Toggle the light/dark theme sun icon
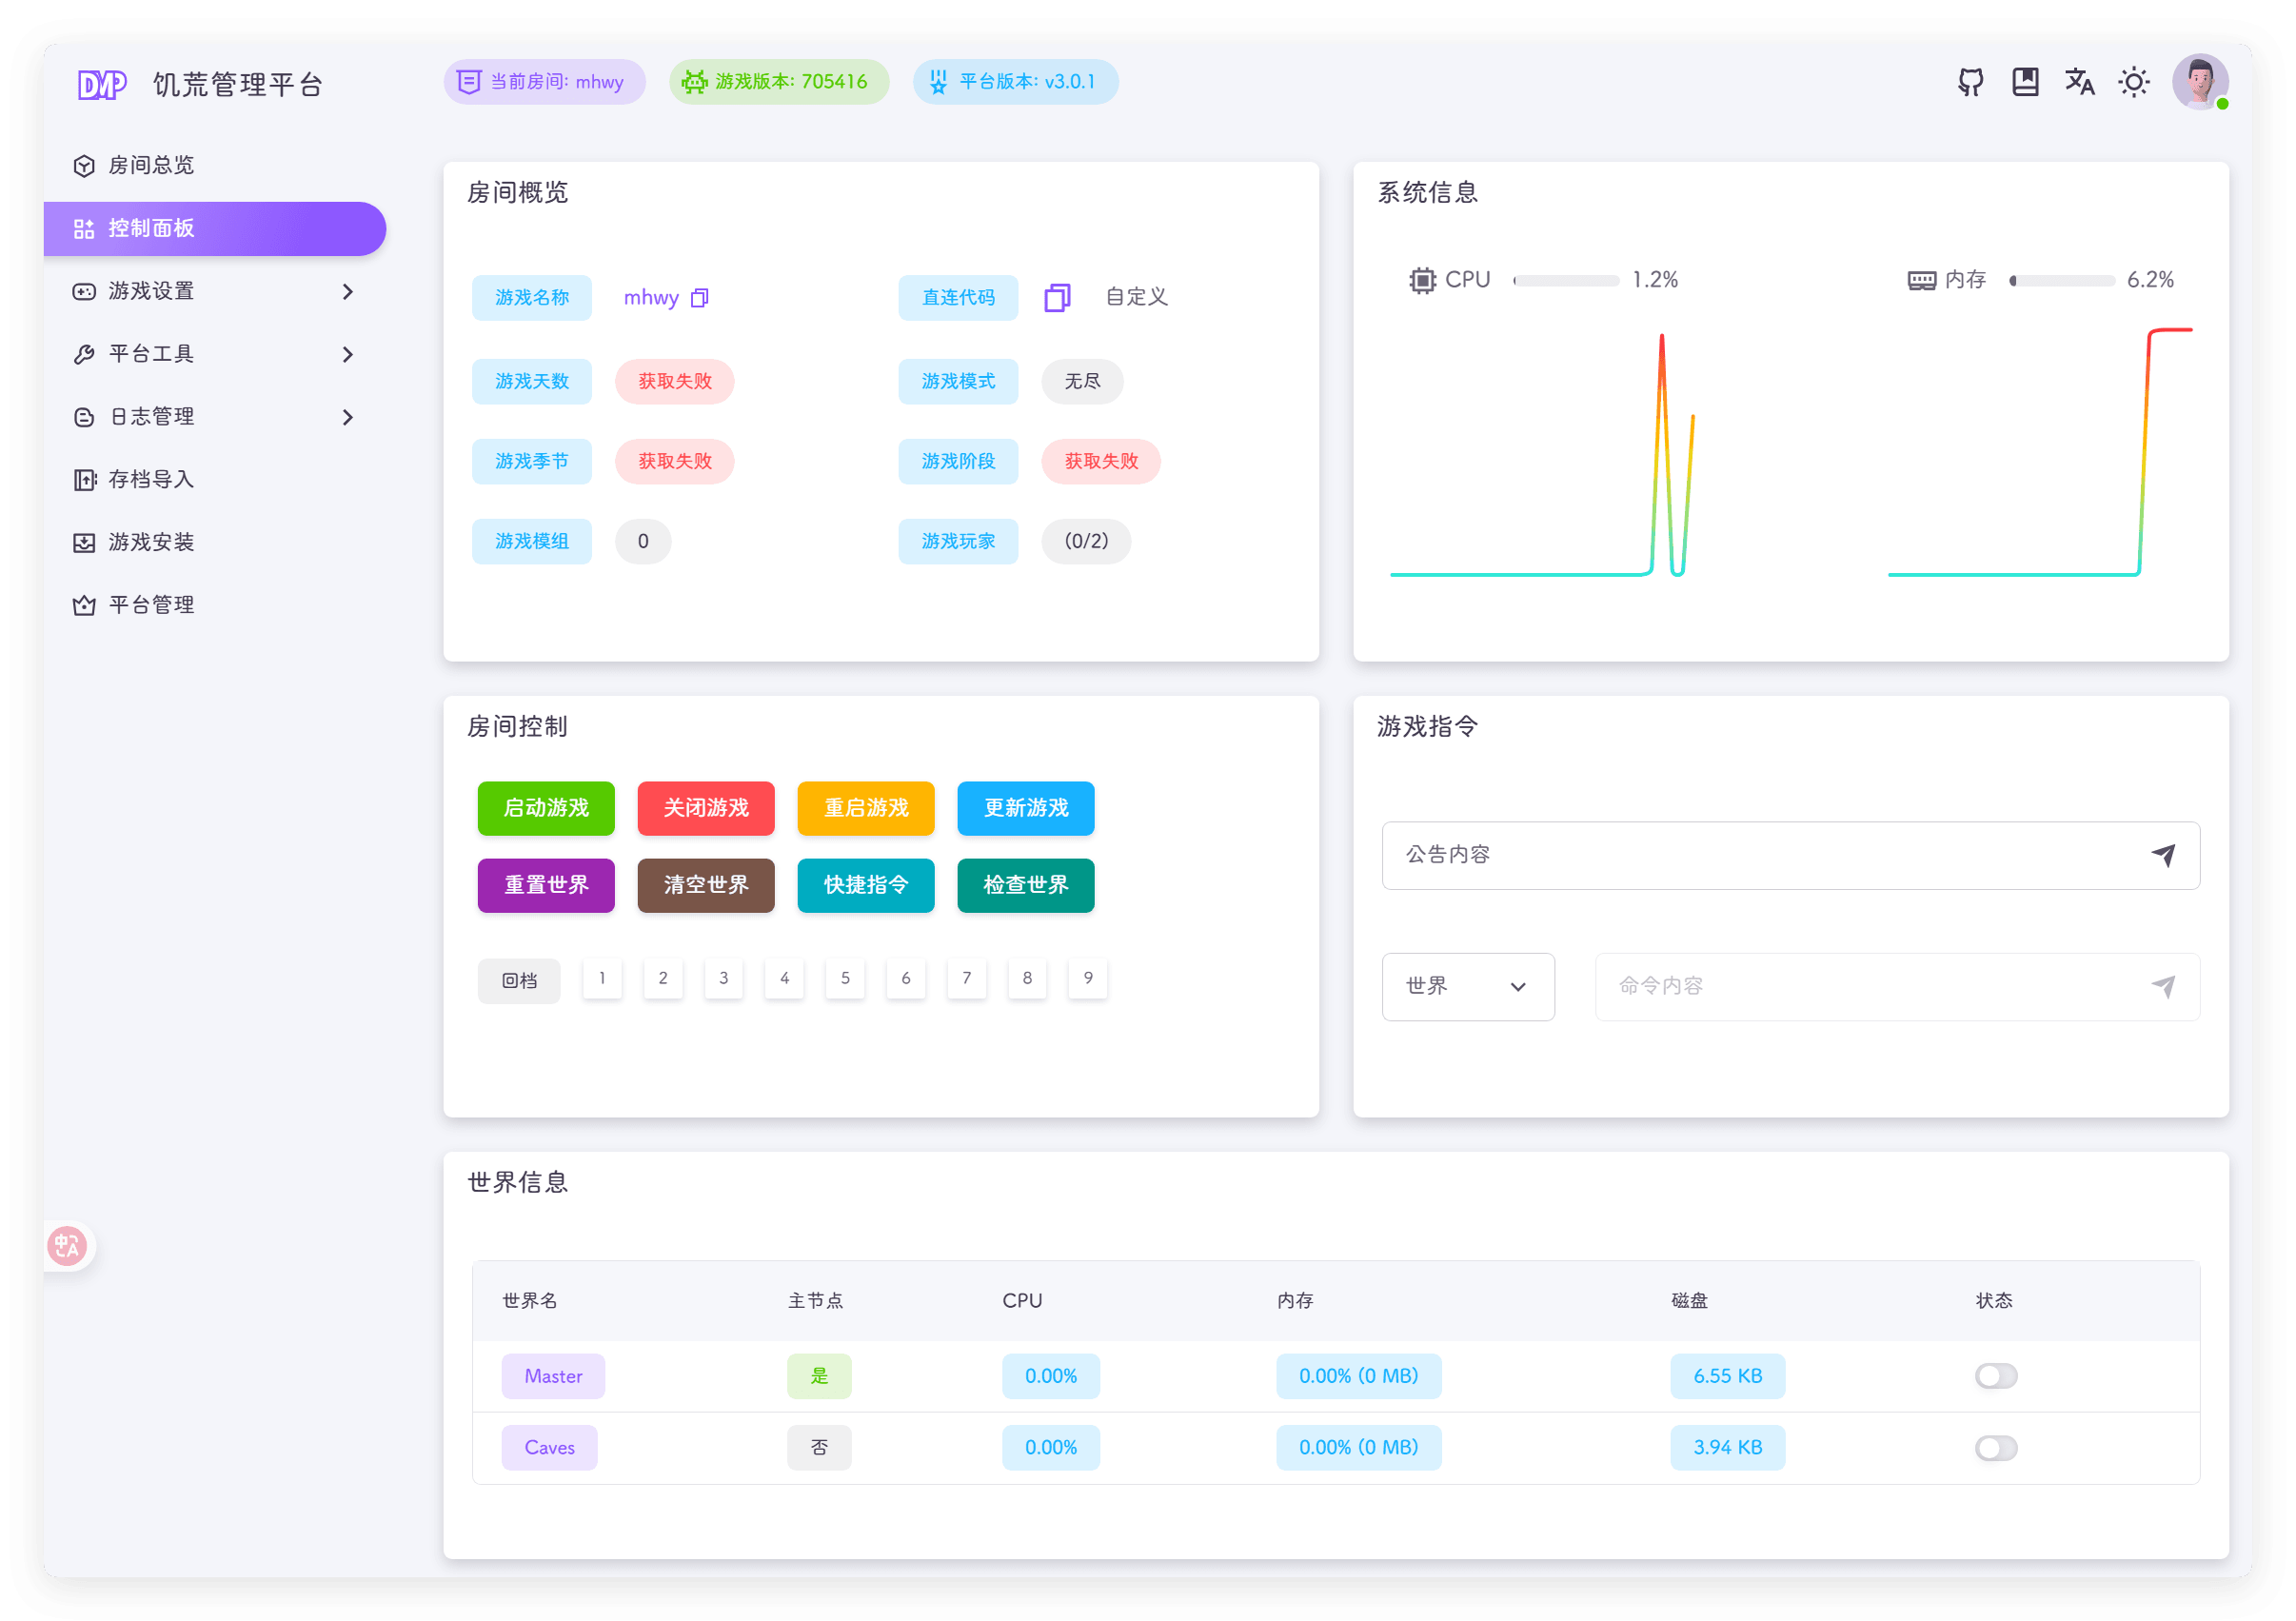This screenshot has width=2296, height=1621. [x=2133, y=82]
